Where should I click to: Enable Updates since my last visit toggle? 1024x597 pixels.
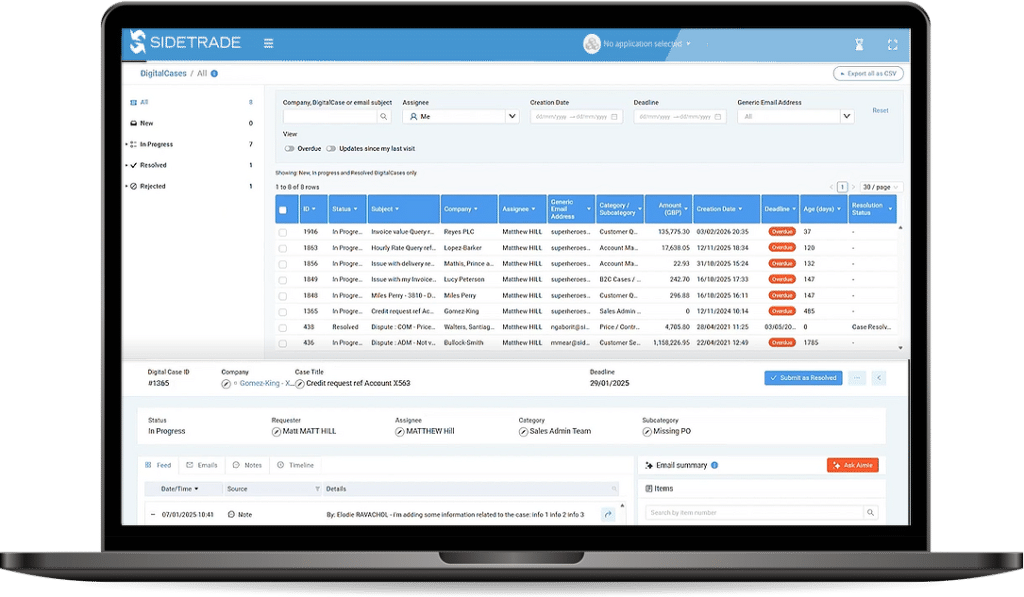tap(331, 148)
